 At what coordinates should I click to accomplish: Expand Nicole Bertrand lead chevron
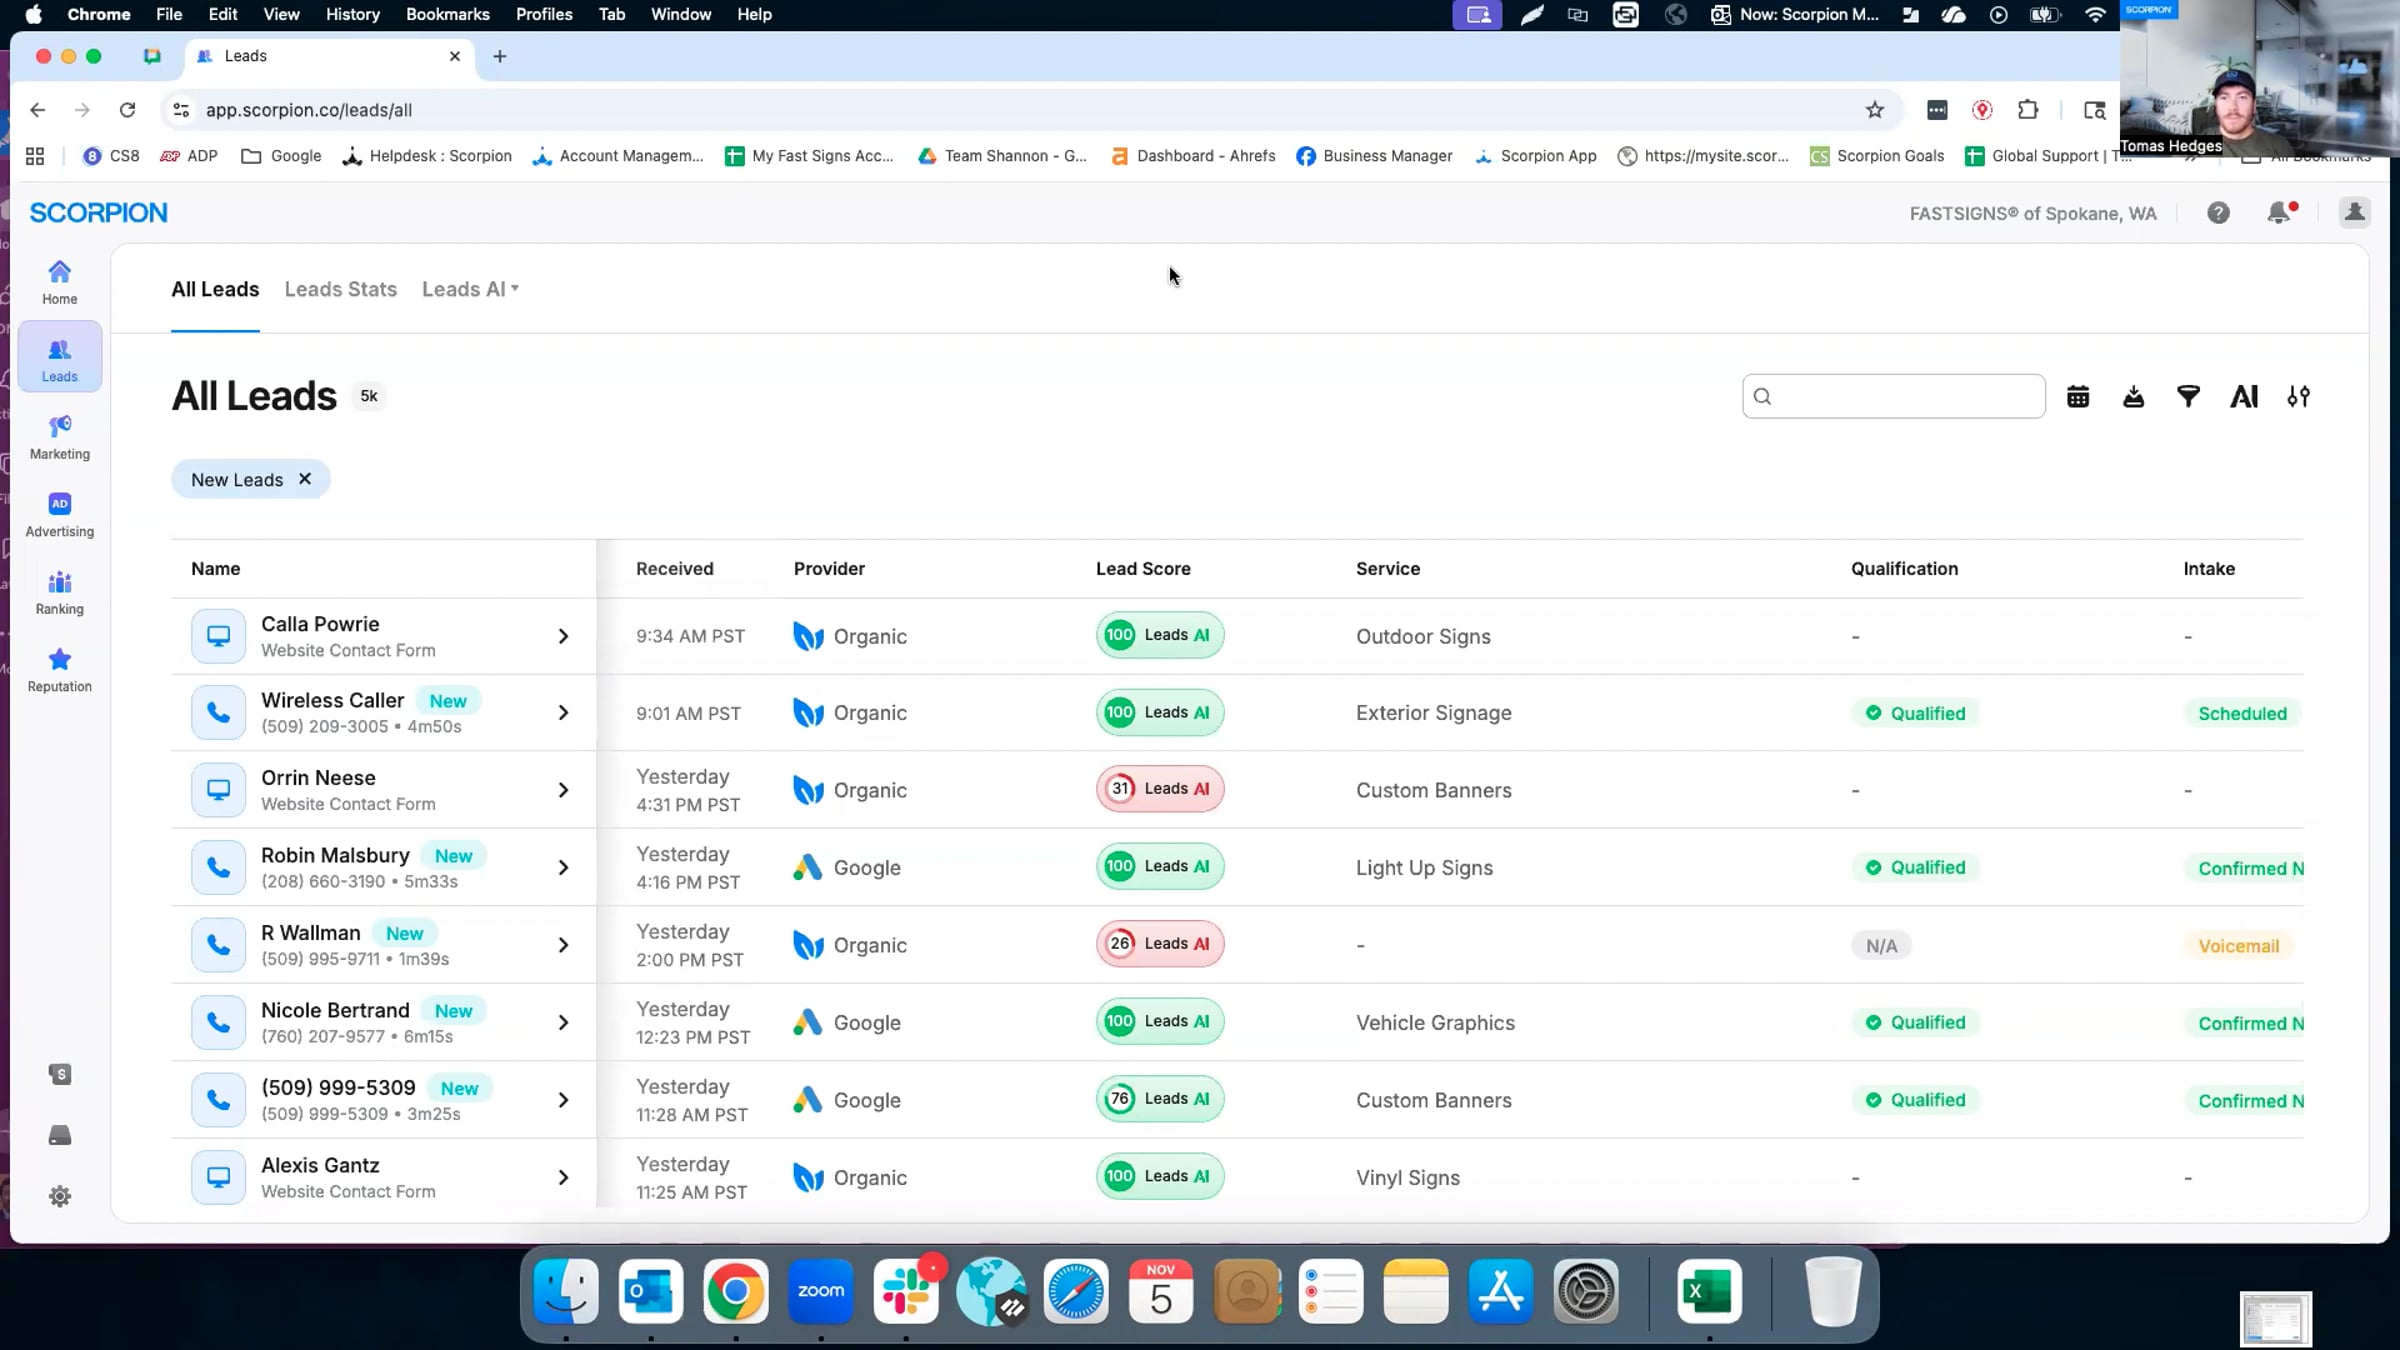[x=563, y=1022]
